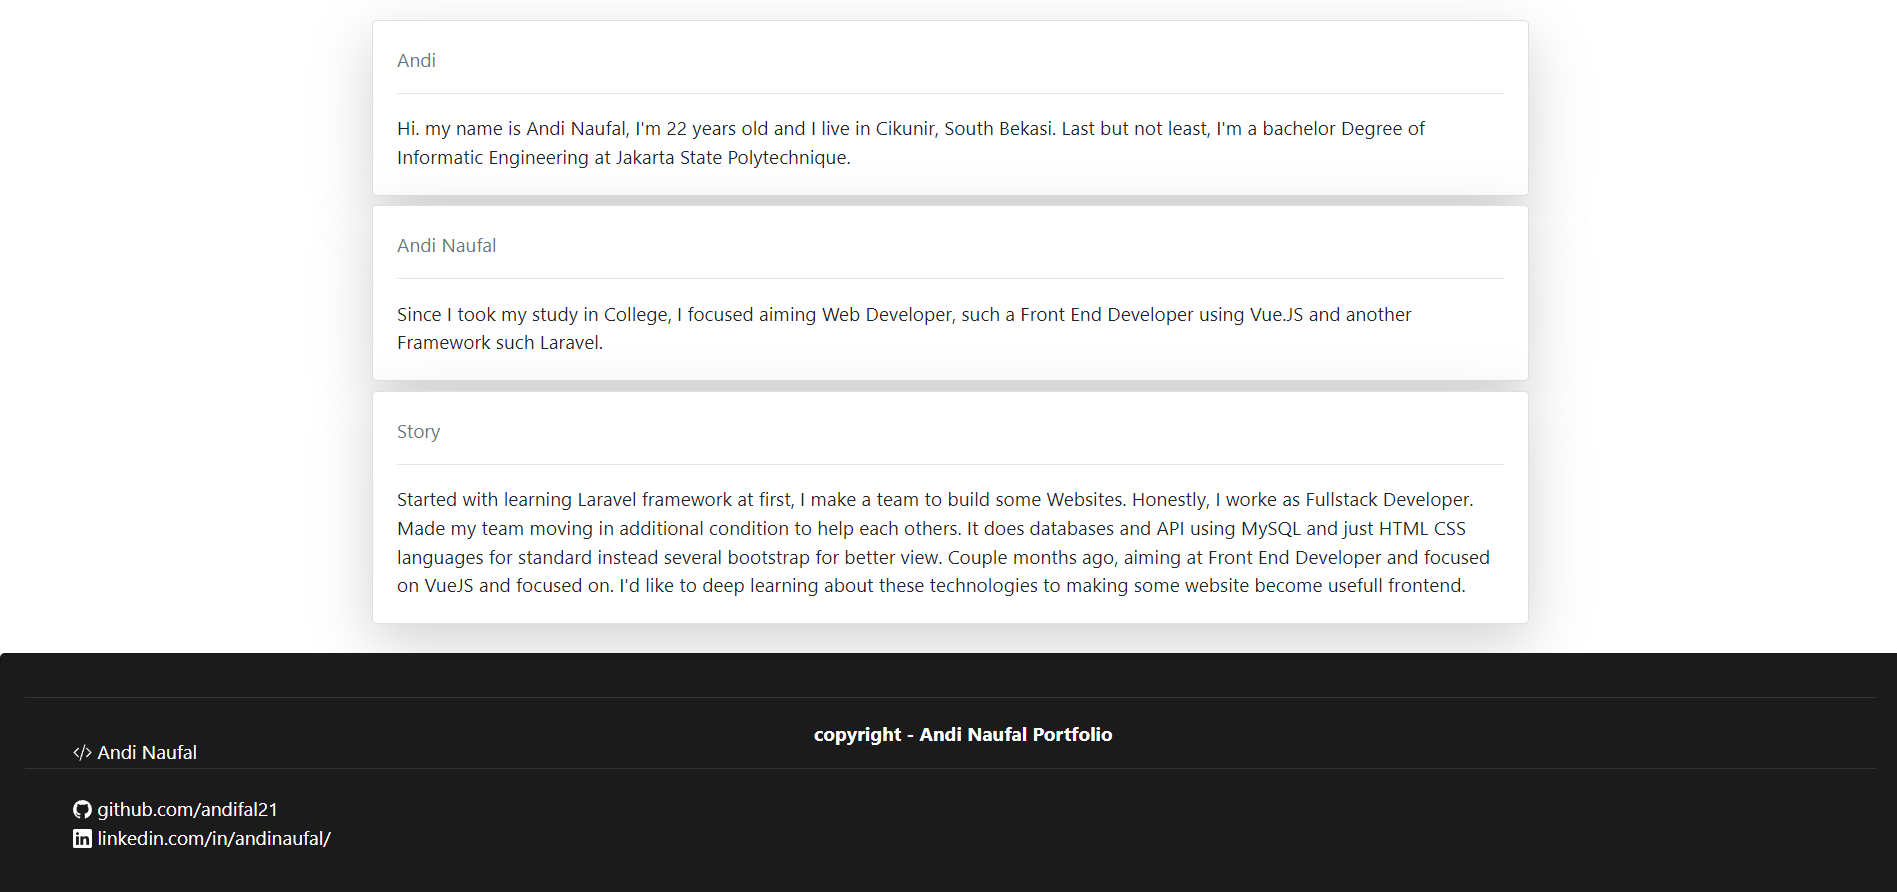The image size is (1897, 892).
Task: Click the 'Framework such Laravel.' line
Action: [500, 343]
